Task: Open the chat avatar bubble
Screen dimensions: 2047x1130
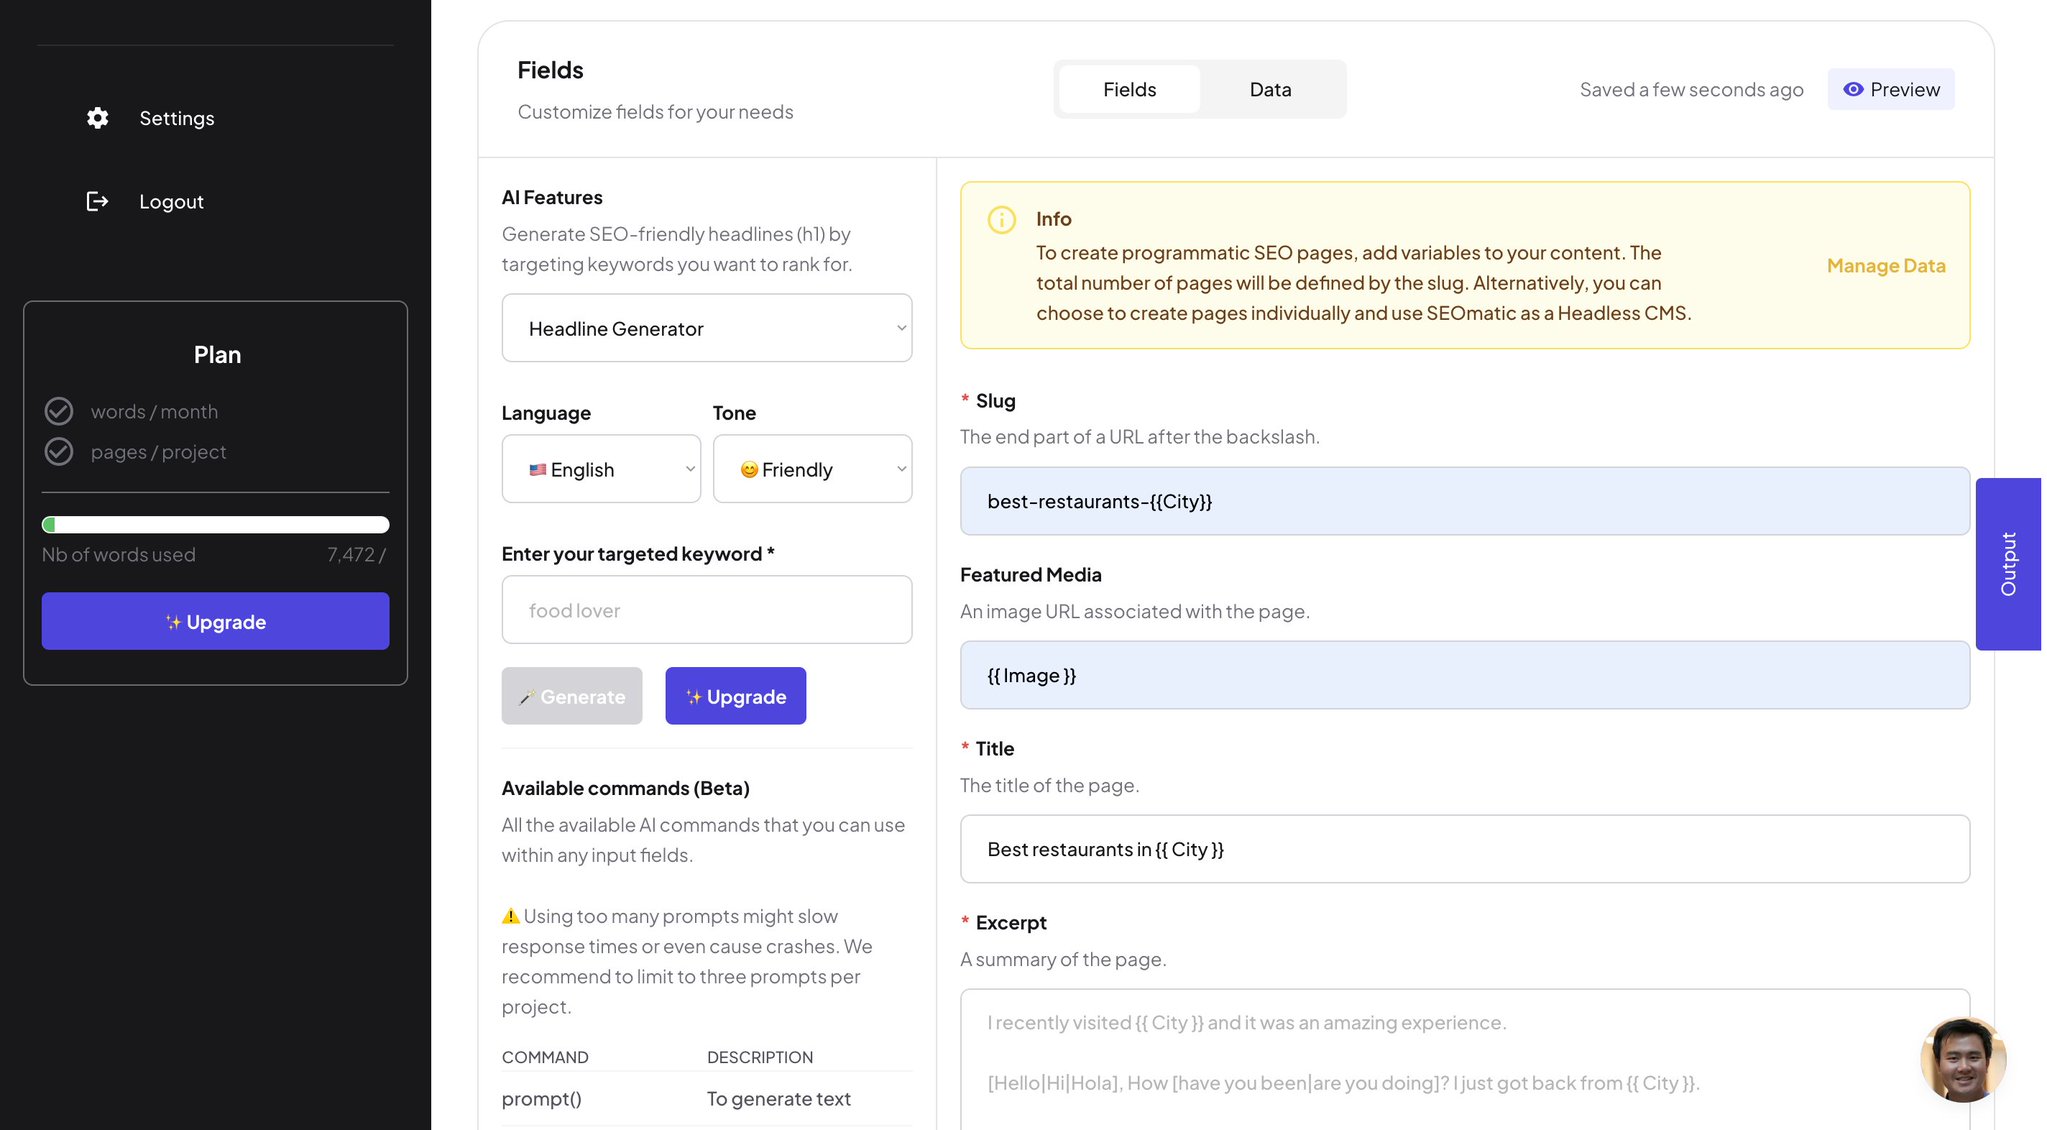Action: [x=1963, y=1059]
